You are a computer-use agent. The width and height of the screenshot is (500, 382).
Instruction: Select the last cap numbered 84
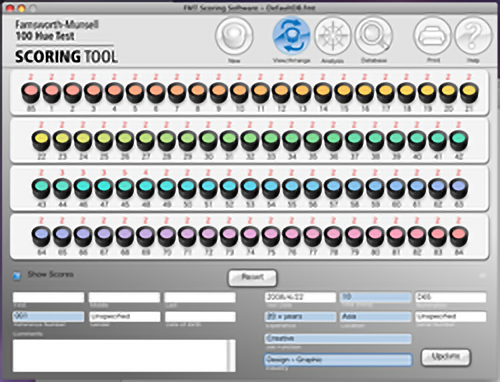[x=459, y=236]
